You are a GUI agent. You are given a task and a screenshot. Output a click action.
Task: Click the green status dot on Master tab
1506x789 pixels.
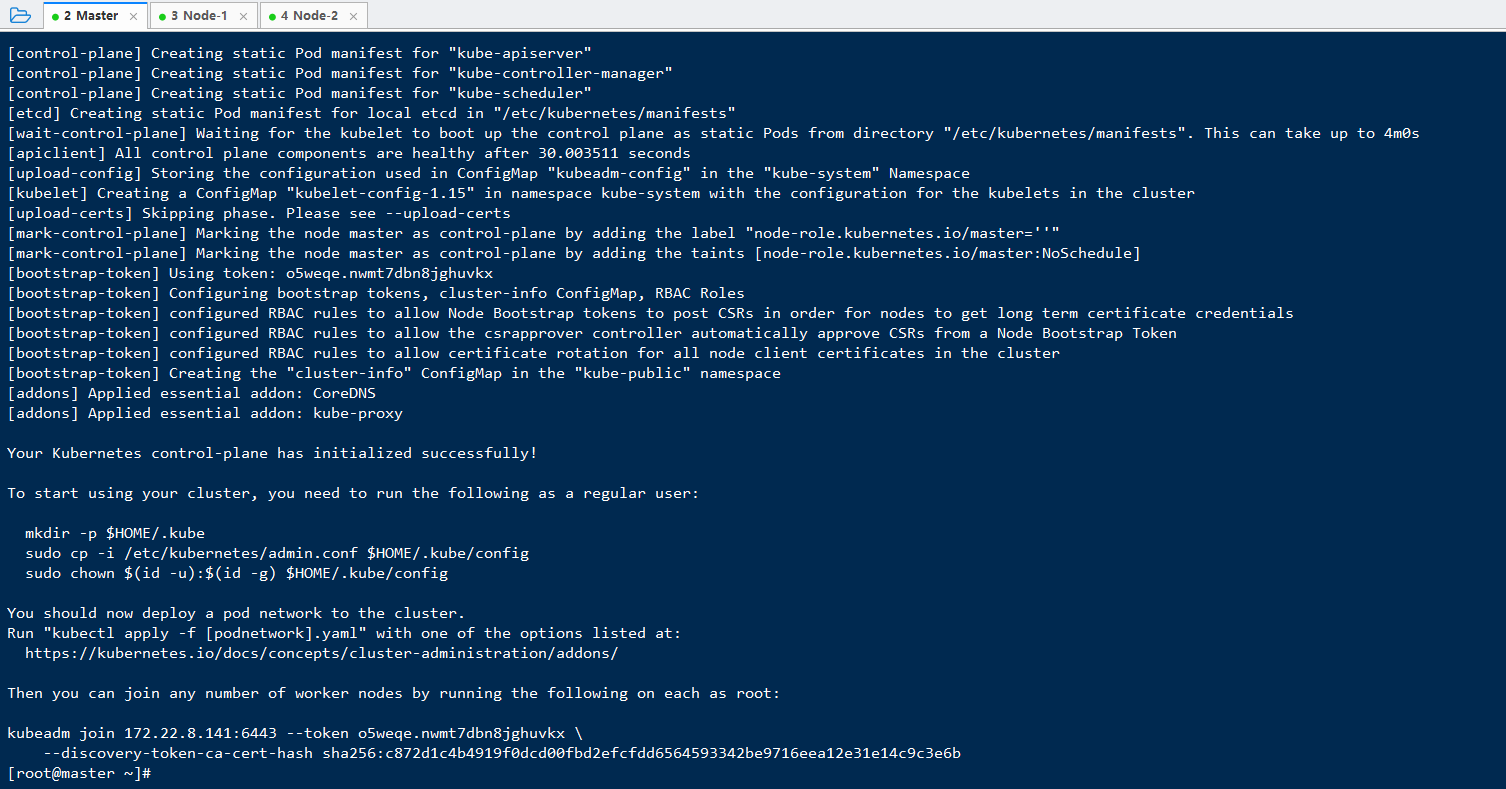click(x=55, y=16)
